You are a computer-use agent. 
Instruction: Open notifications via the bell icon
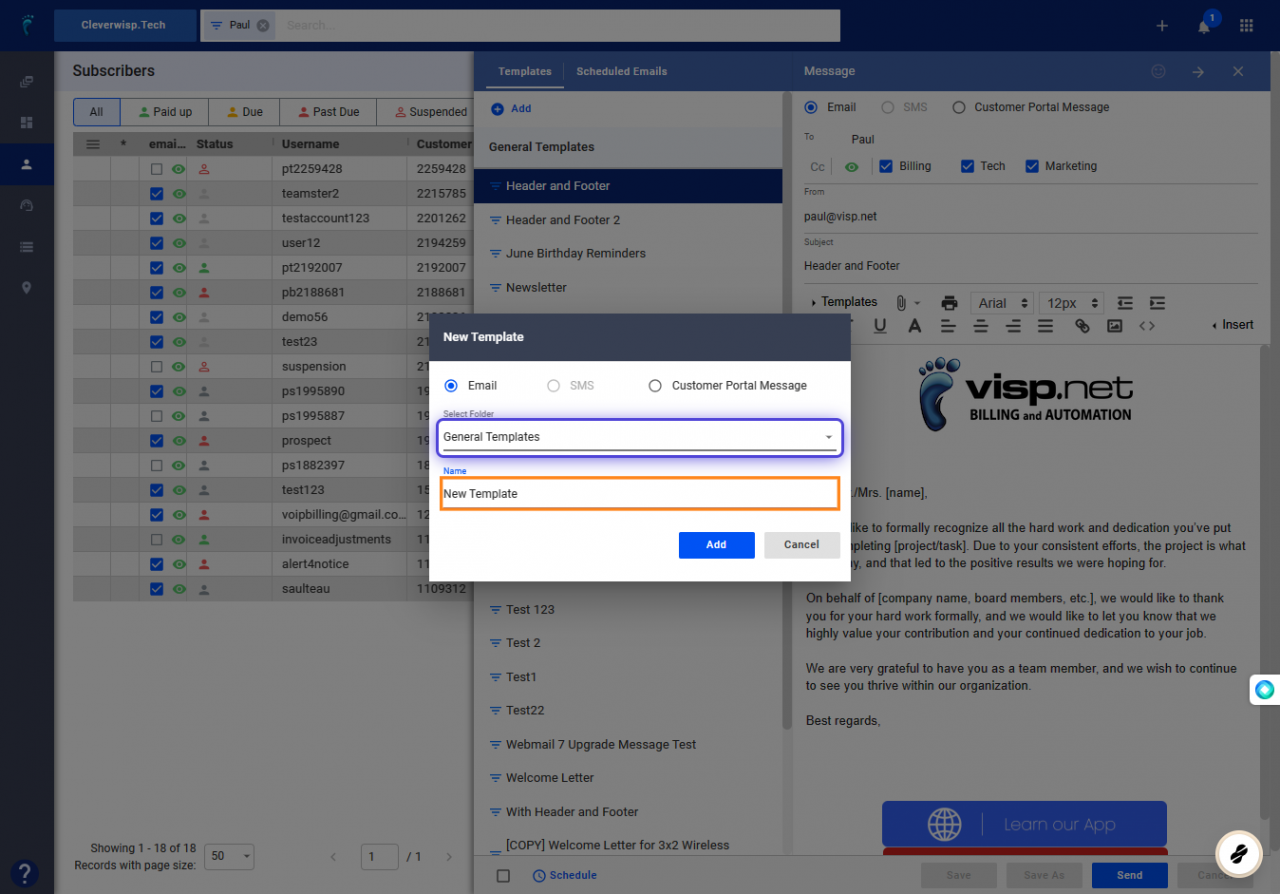[x=1203, y=25]
